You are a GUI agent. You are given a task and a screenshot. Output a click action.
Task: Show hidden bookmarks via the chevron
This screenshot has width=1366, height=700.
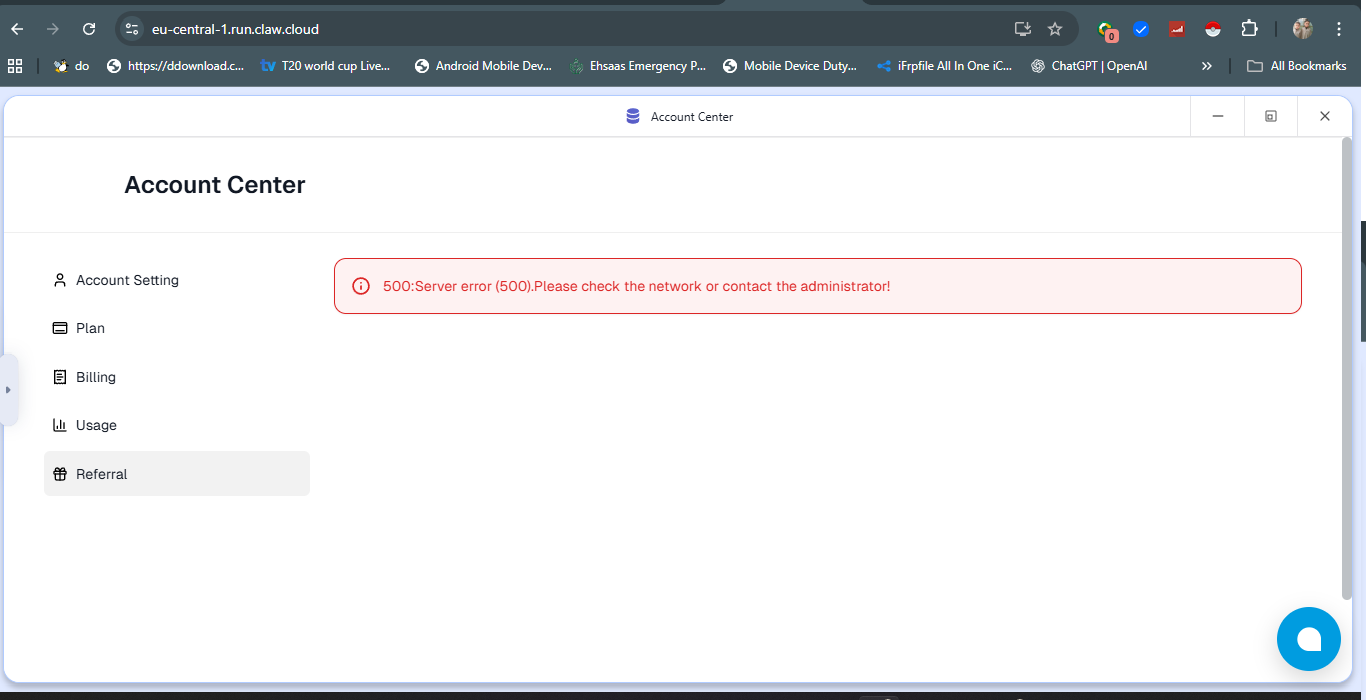click(x=1206, y=65)
